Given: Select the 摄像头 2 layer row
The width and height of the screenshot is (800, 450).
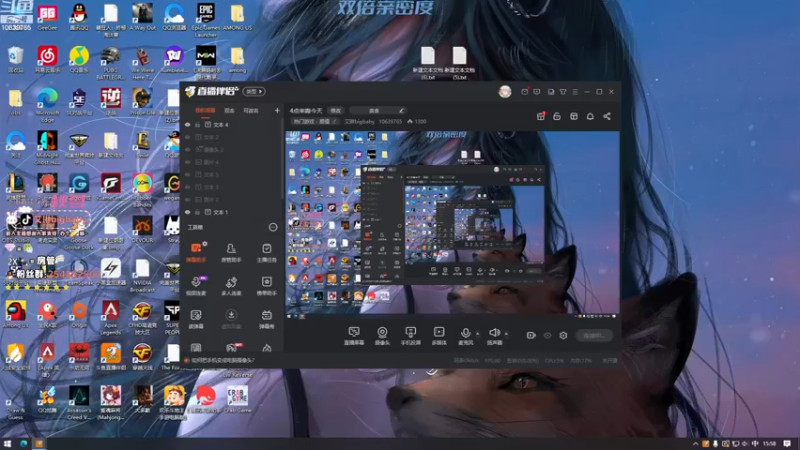Looking at the screenshot, I should click(x=232, y=149).
